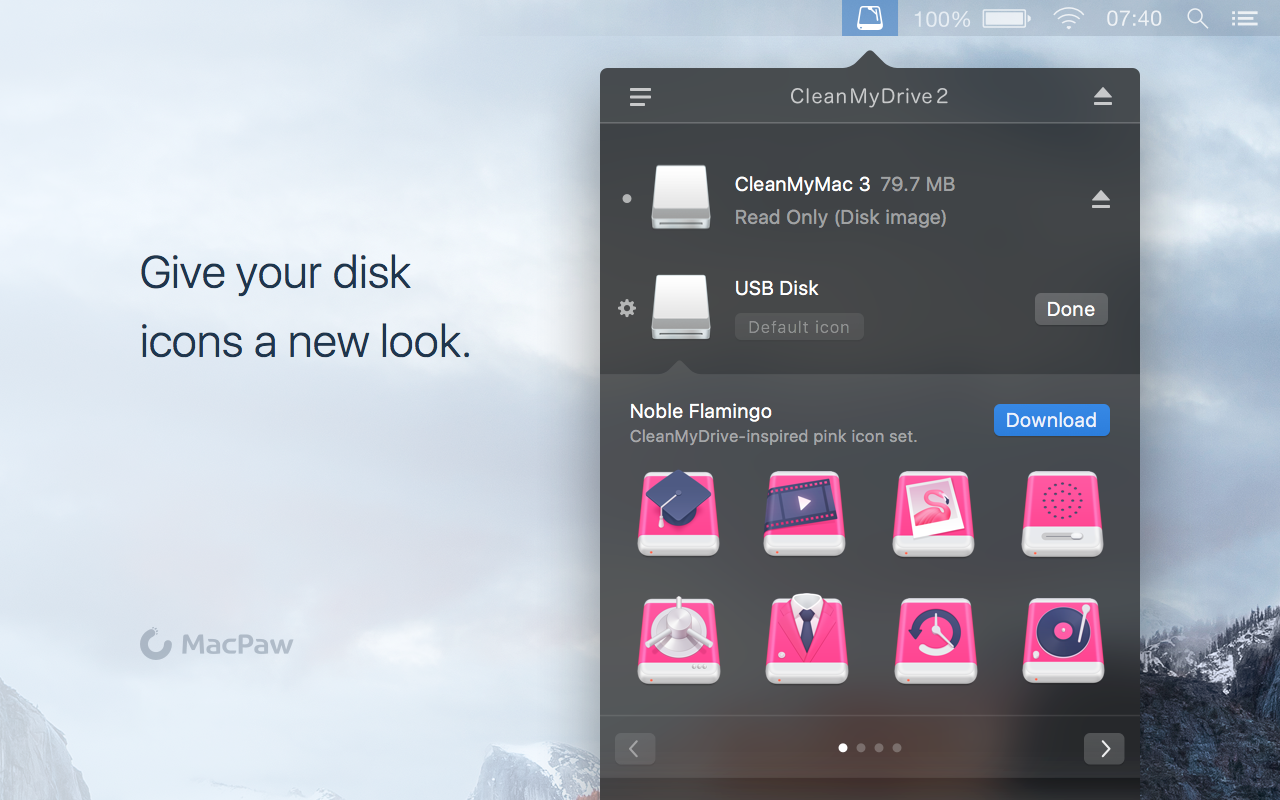Click the CleanMyDrive menu bar icon
Image resolution: width=1280 pixels, height=800 pixels.
[x=870, y=18]
